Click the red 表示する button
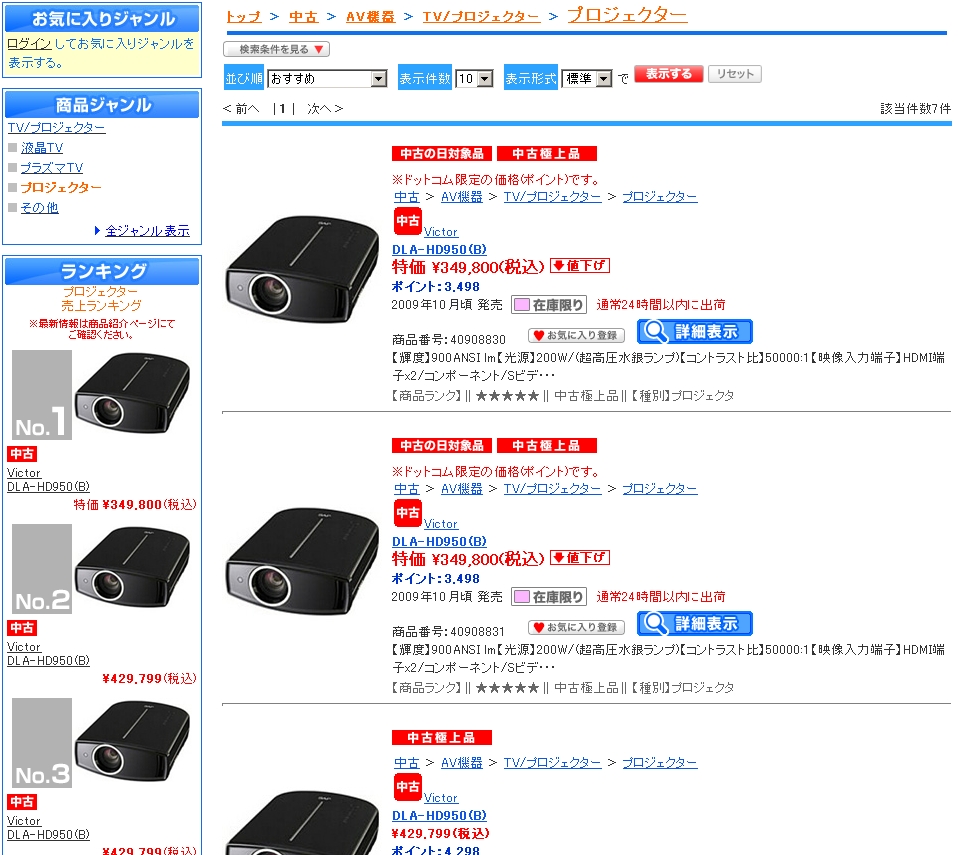The height and width of the screenshot is (855, 960). [669, 73]
